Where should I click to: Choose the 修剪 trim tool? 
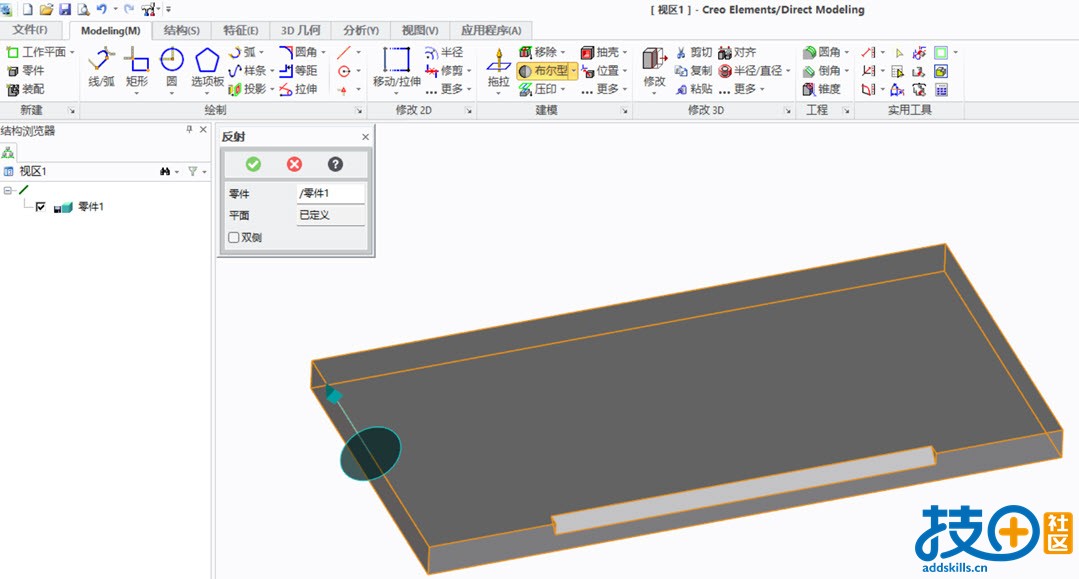tap(444, 70)
